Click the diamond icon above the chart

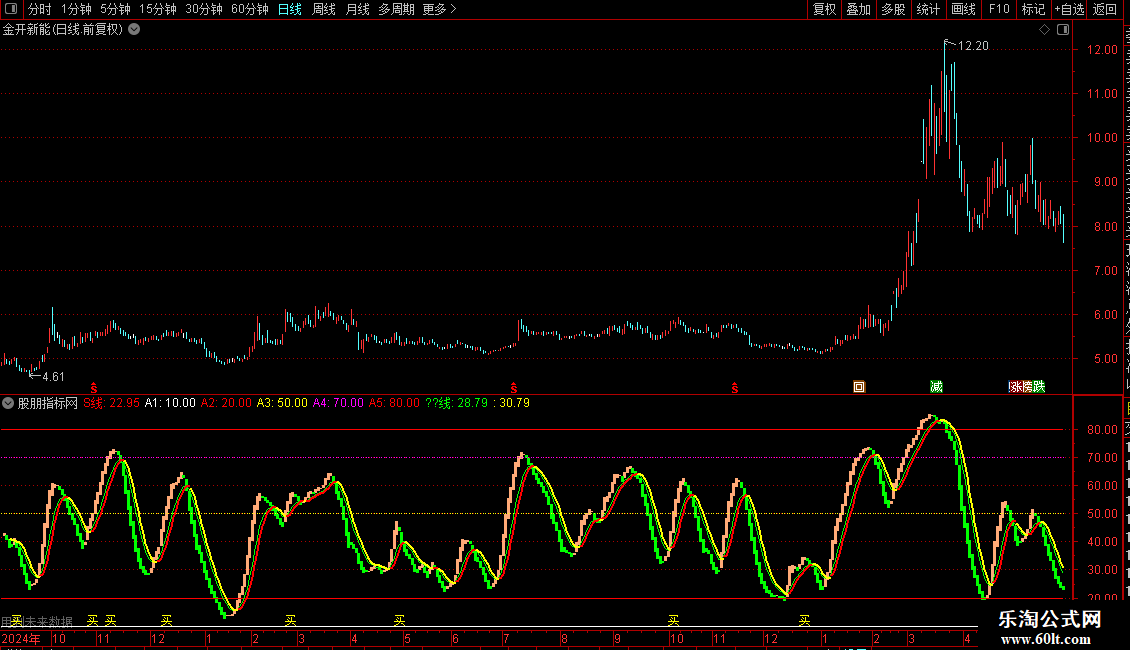point(1044,30)
